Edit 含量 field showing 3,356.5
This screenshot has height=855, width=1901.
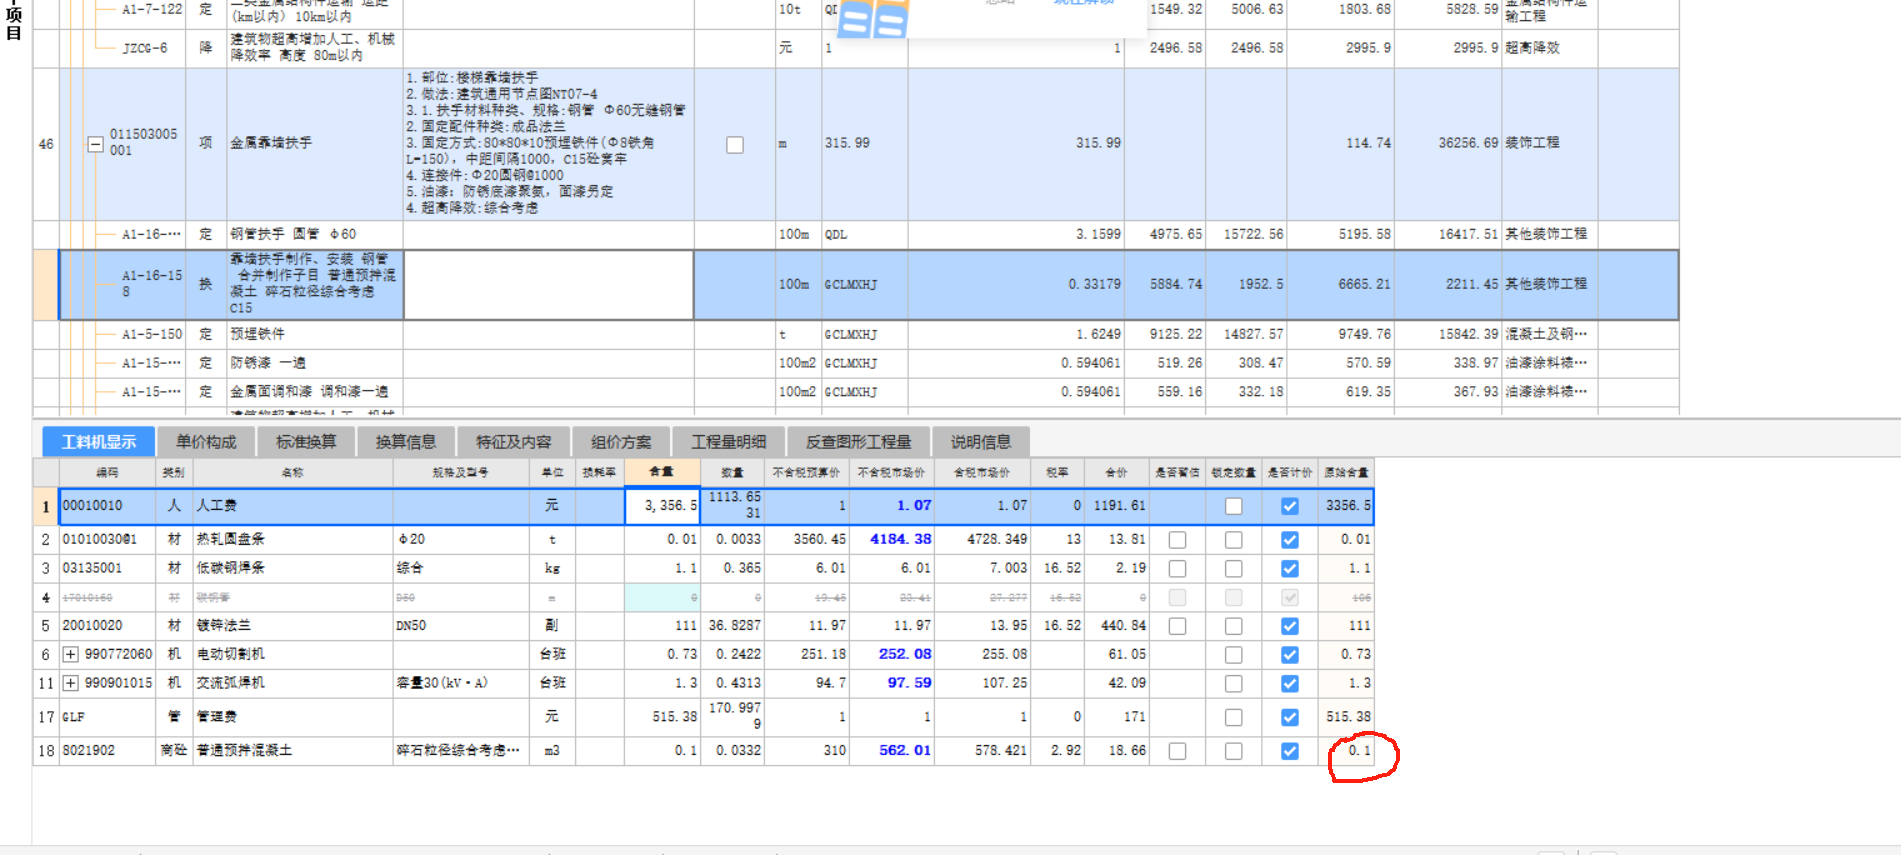click(x=662, y=506)
